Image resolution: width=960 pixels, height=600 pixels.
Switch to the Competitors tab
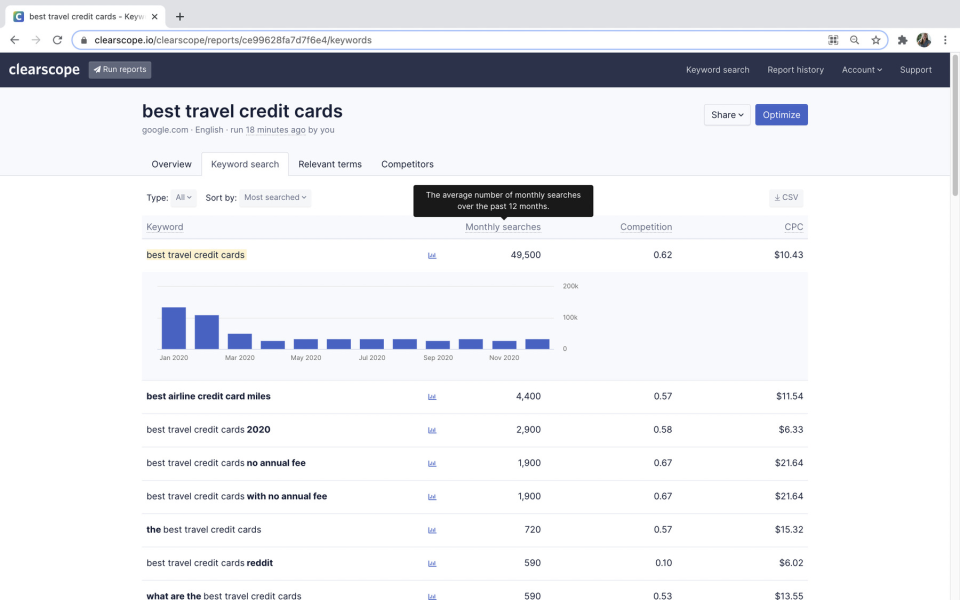tap(406, 164)
